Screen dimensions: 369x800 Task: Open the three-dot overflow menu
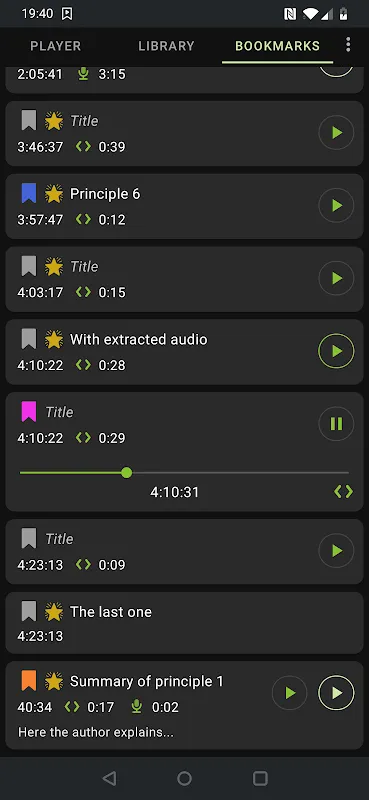[348, 45]
